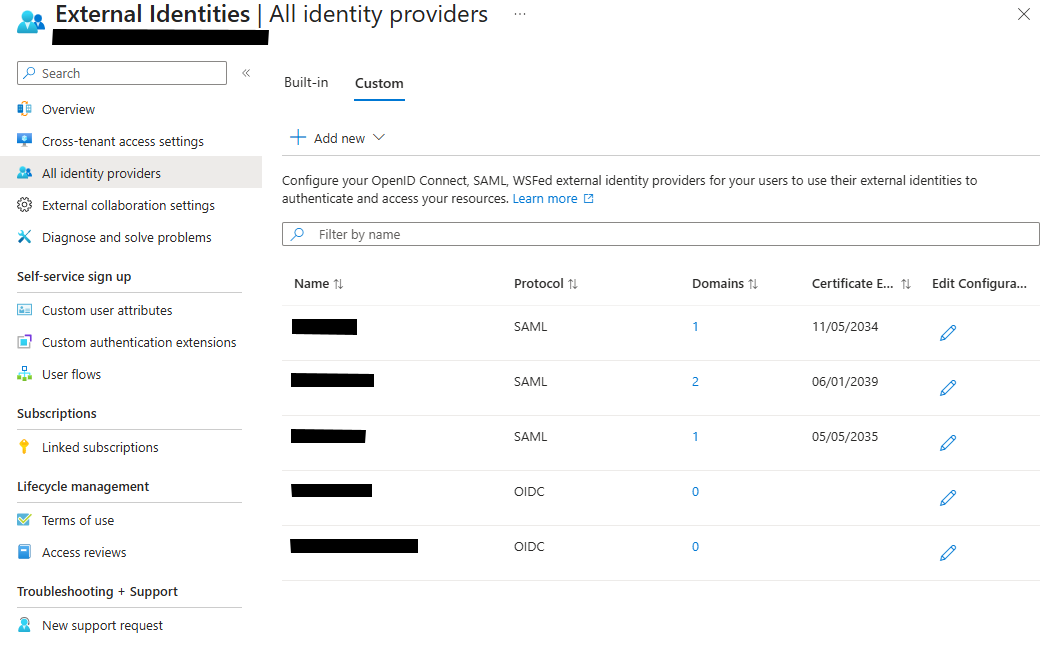Switch to the Built-in tab
1045x646 pixels.
pyautogui.click(x=306, y=82)
